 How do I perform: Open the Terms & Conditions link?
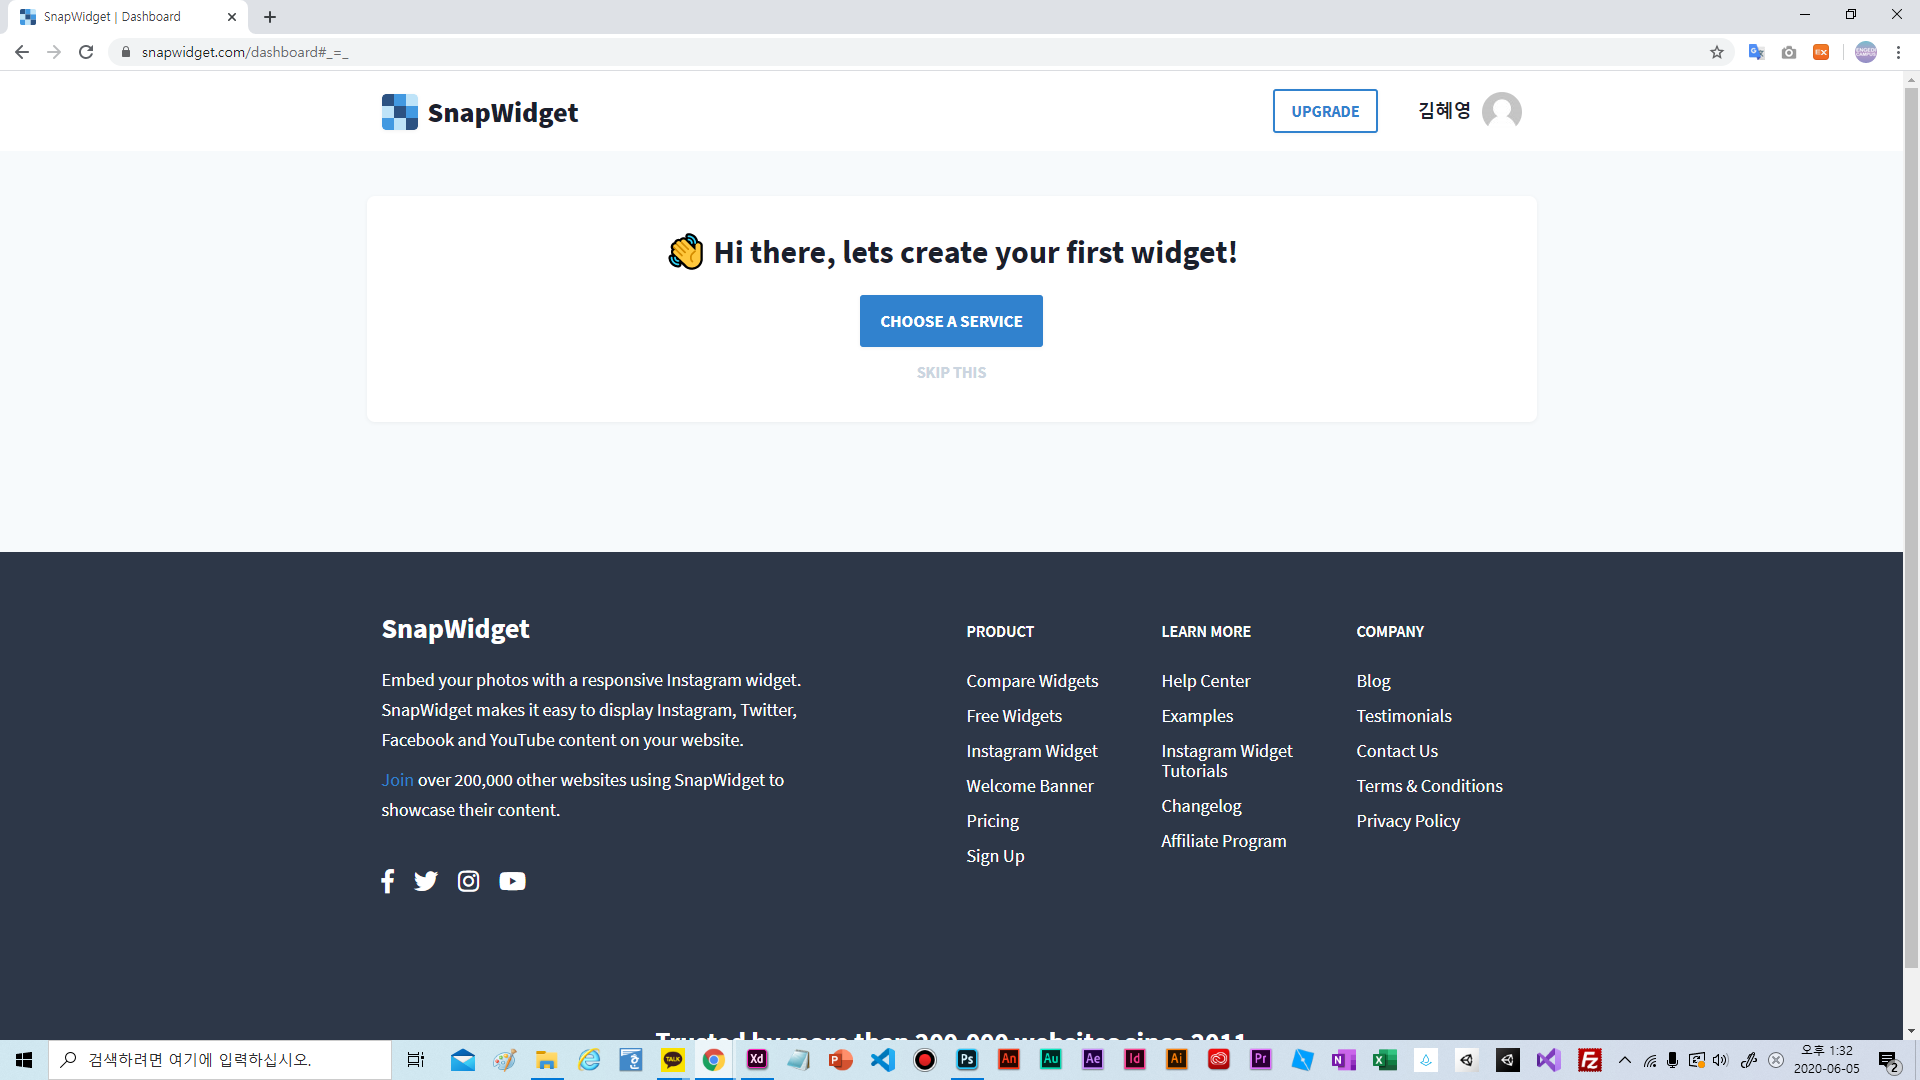coord(1429,786)
